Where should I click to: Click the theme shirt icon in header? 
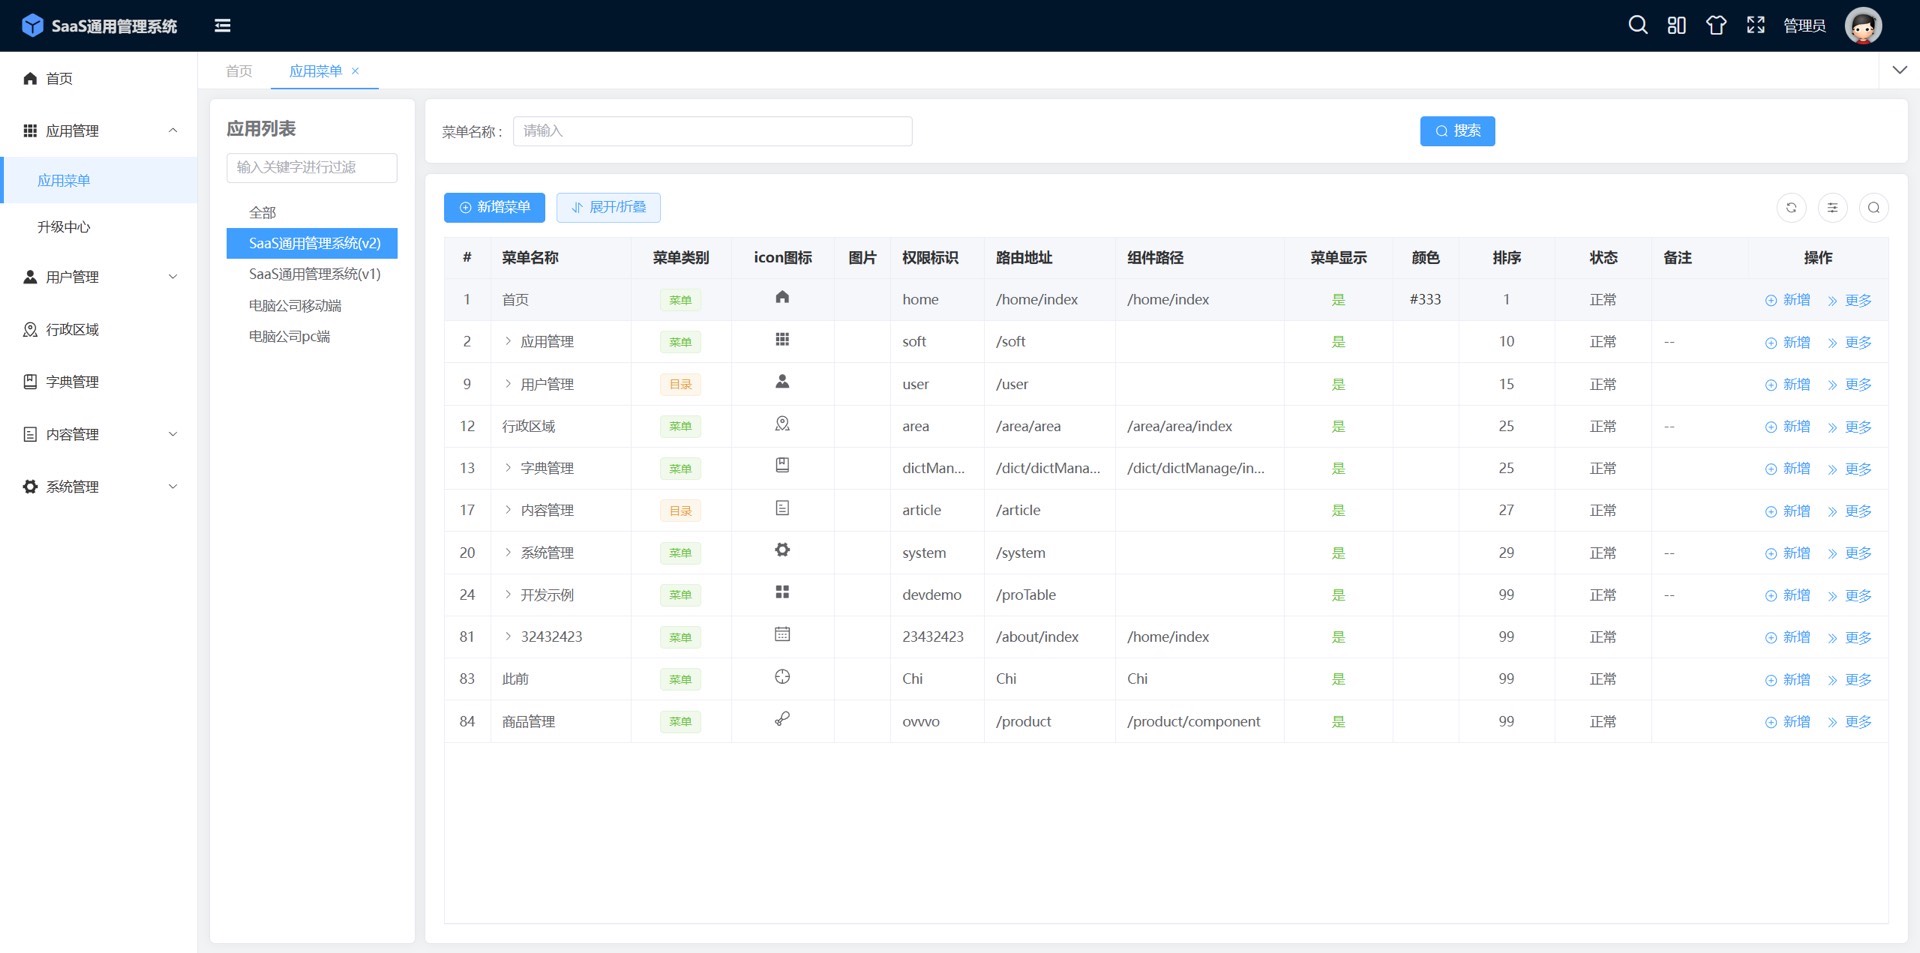(x=1716, y=25)
